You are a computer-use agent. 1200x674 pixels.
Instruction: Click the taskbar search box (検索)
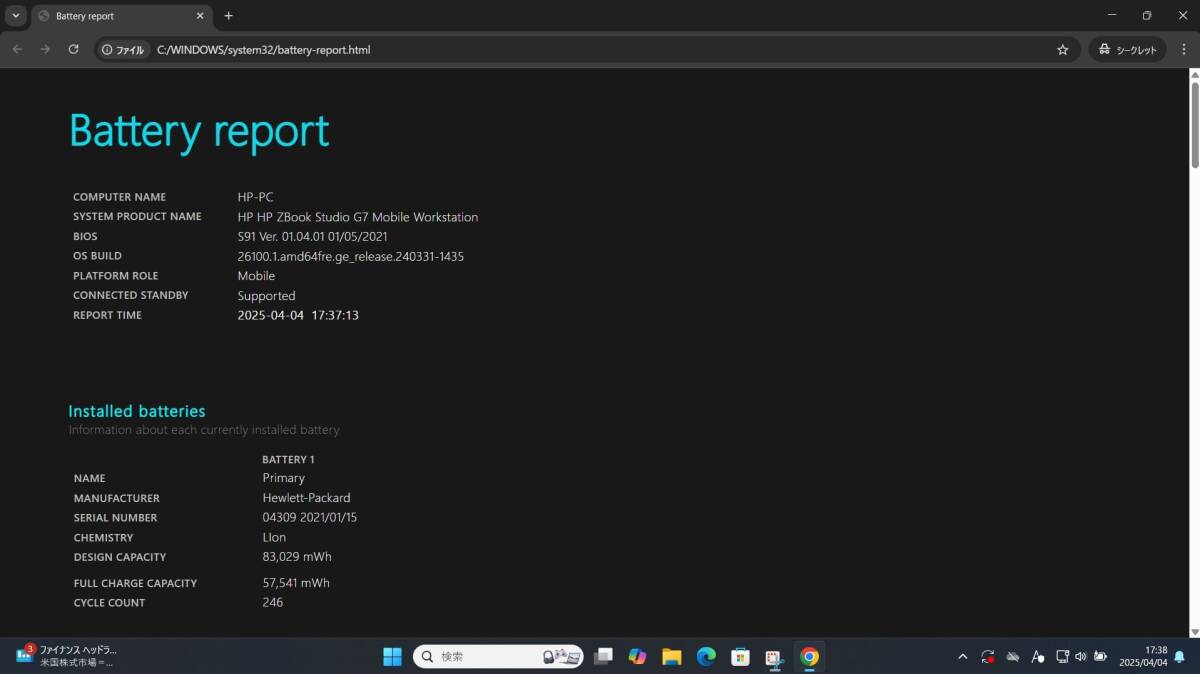point(499,657)
